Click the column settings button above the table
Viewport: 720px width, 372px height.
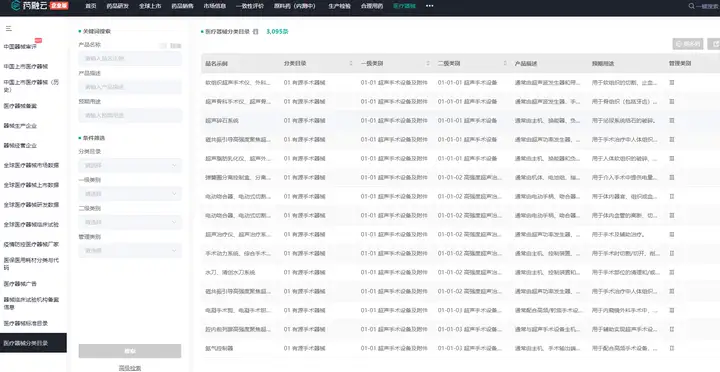pos(688,44)
